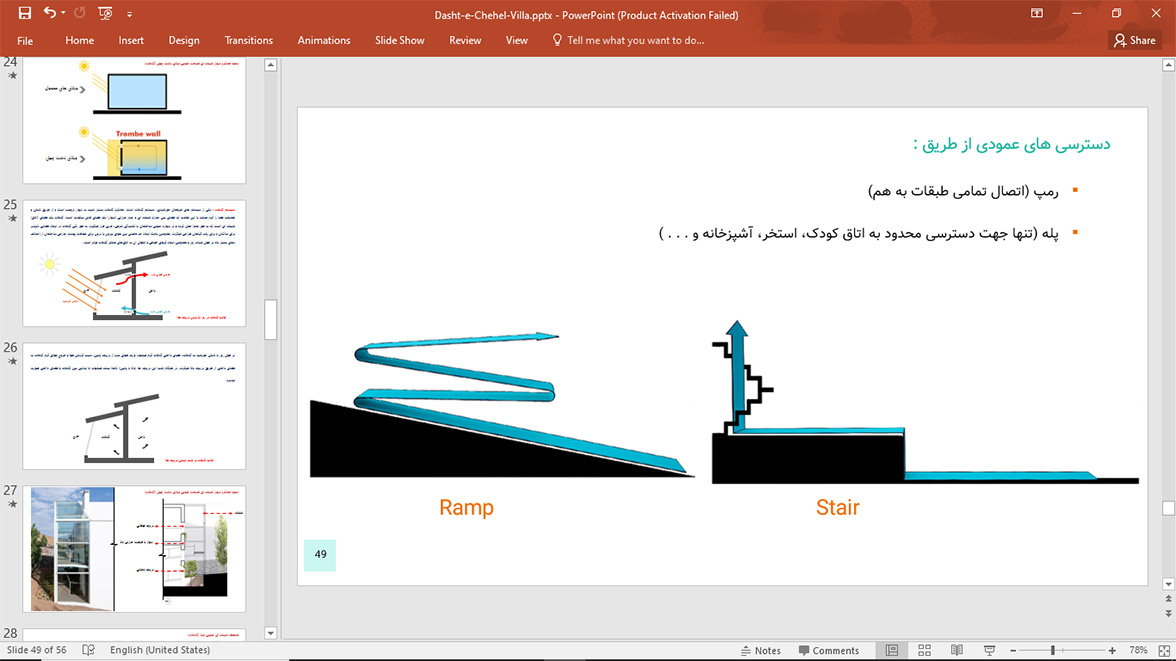Click the animation star under slide 25 number
1176x661 pixels.
click(12, 218)
